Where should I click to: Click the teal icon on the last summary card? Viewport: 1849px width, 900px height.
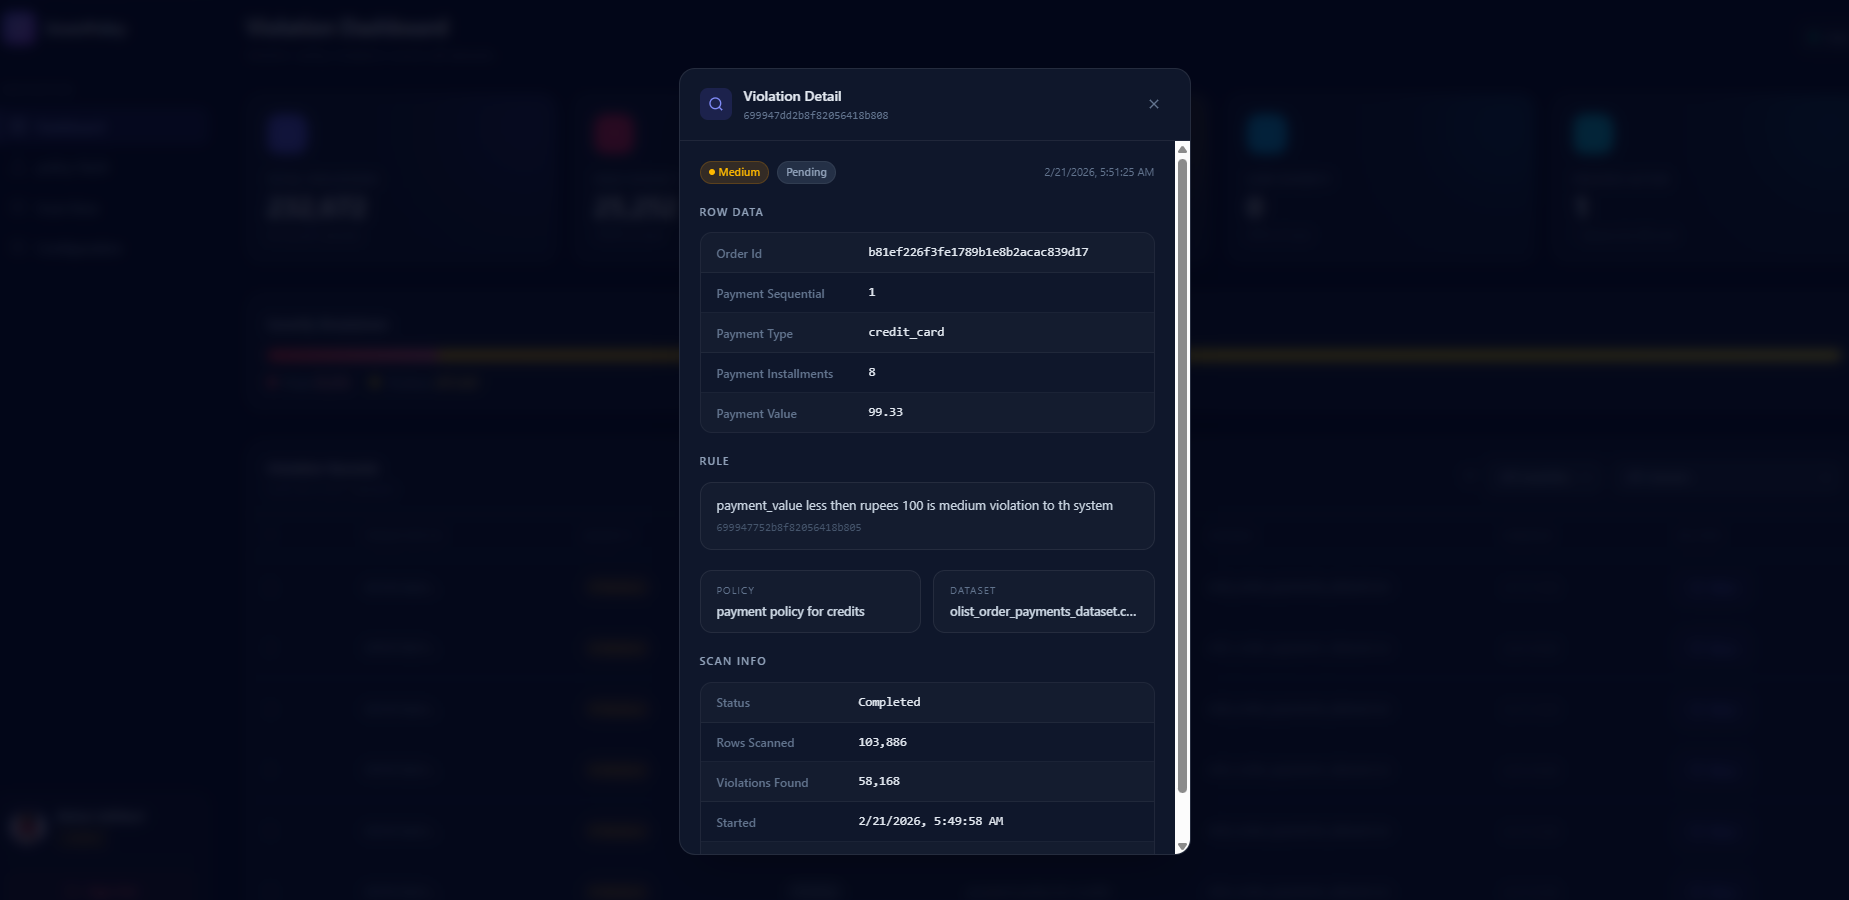tap(1592, 133)
